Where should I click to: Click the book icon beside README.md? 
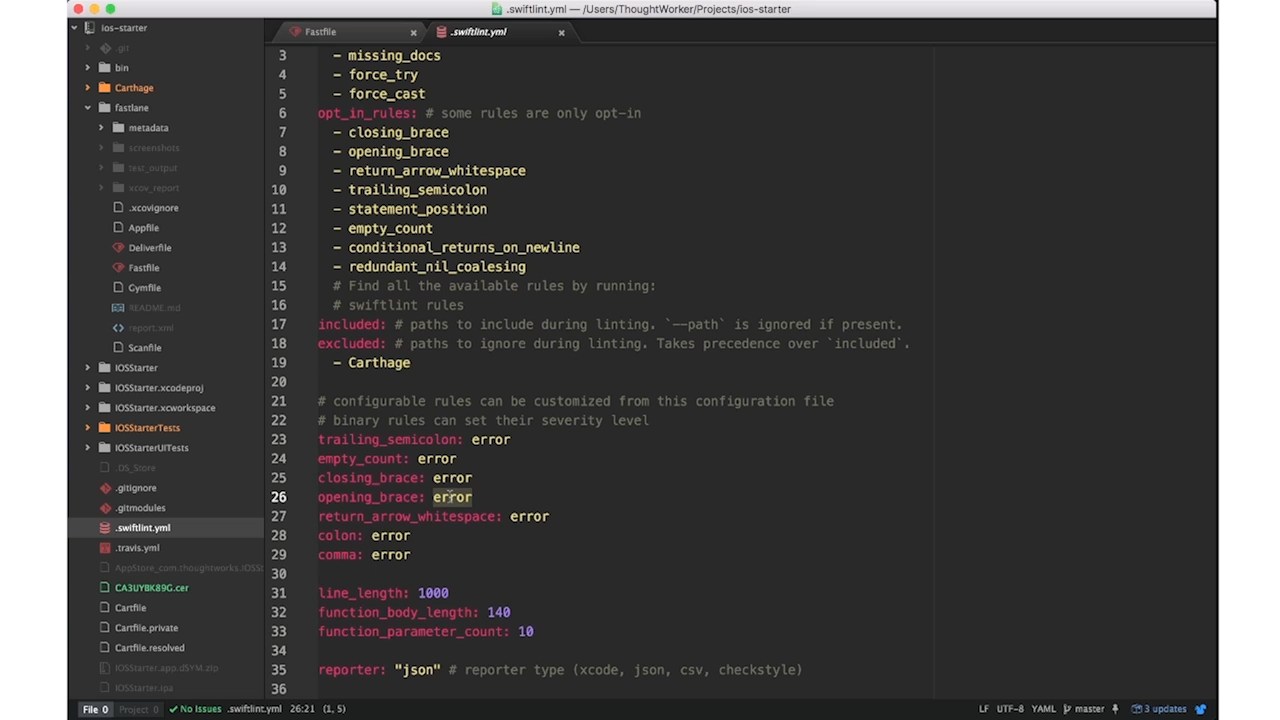[x=118, y=308]
